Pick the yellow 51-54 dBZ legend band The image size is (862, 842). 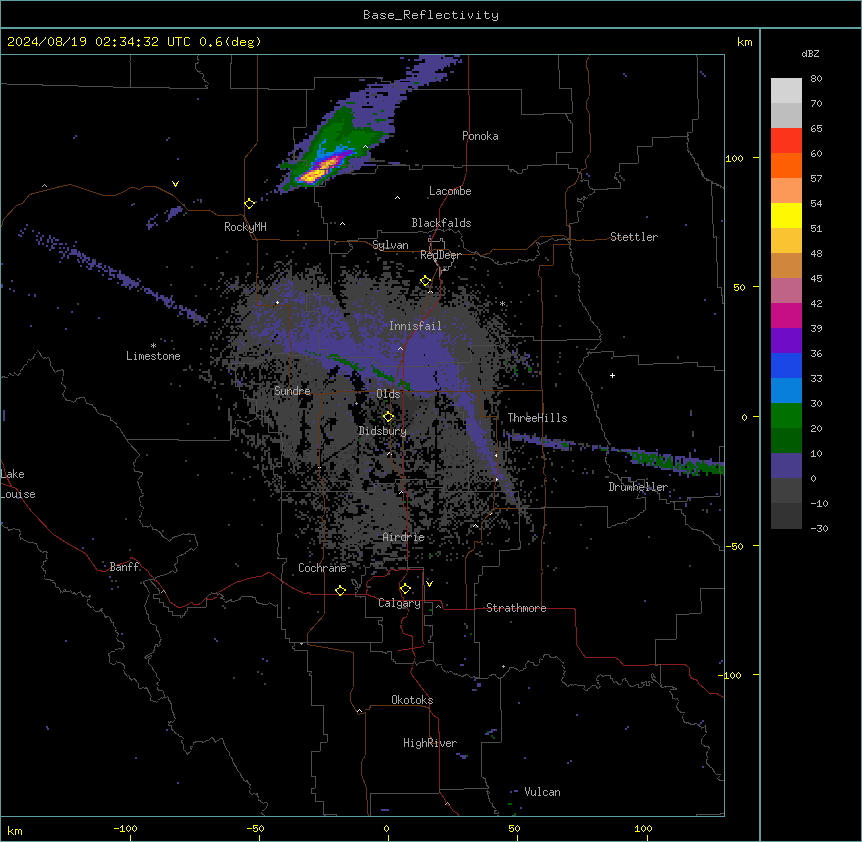[786, 216]
